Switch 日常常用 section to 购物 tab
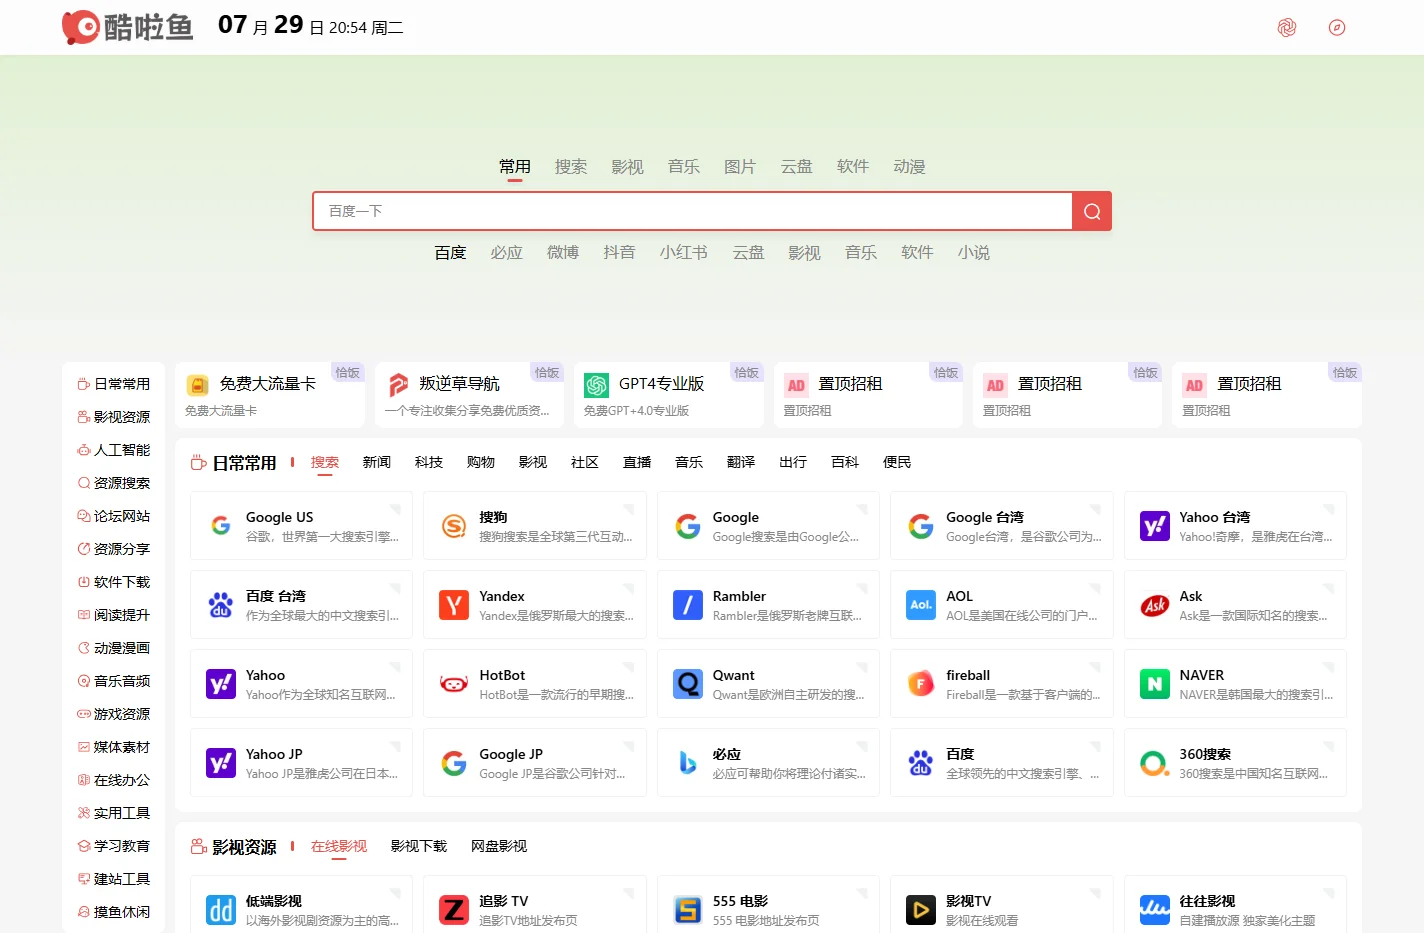Image resolution: width=1424 pixels, height=933 pixels. pos(481,462)
